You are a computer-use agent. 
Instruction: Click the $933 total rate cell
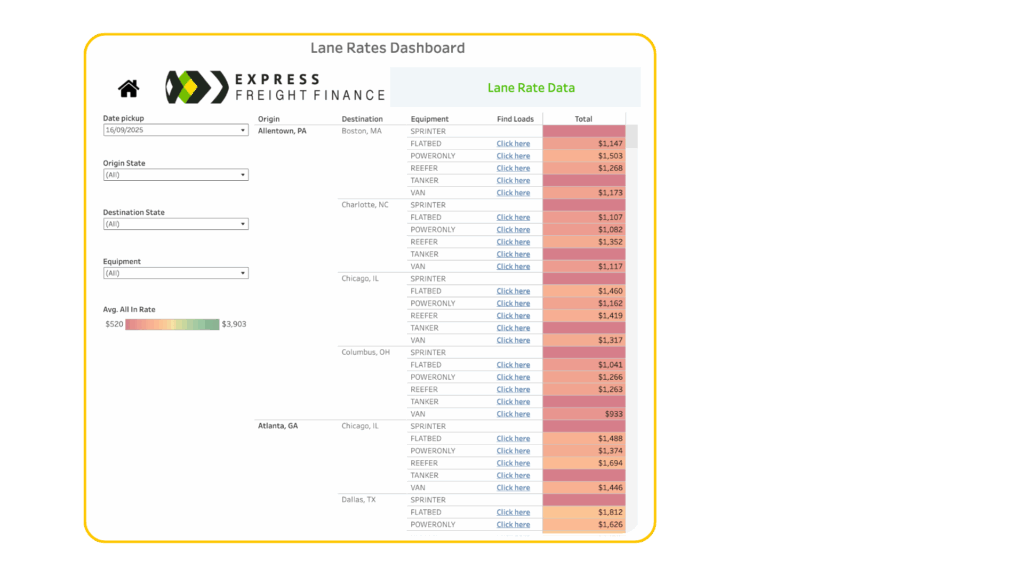[584, 414]
